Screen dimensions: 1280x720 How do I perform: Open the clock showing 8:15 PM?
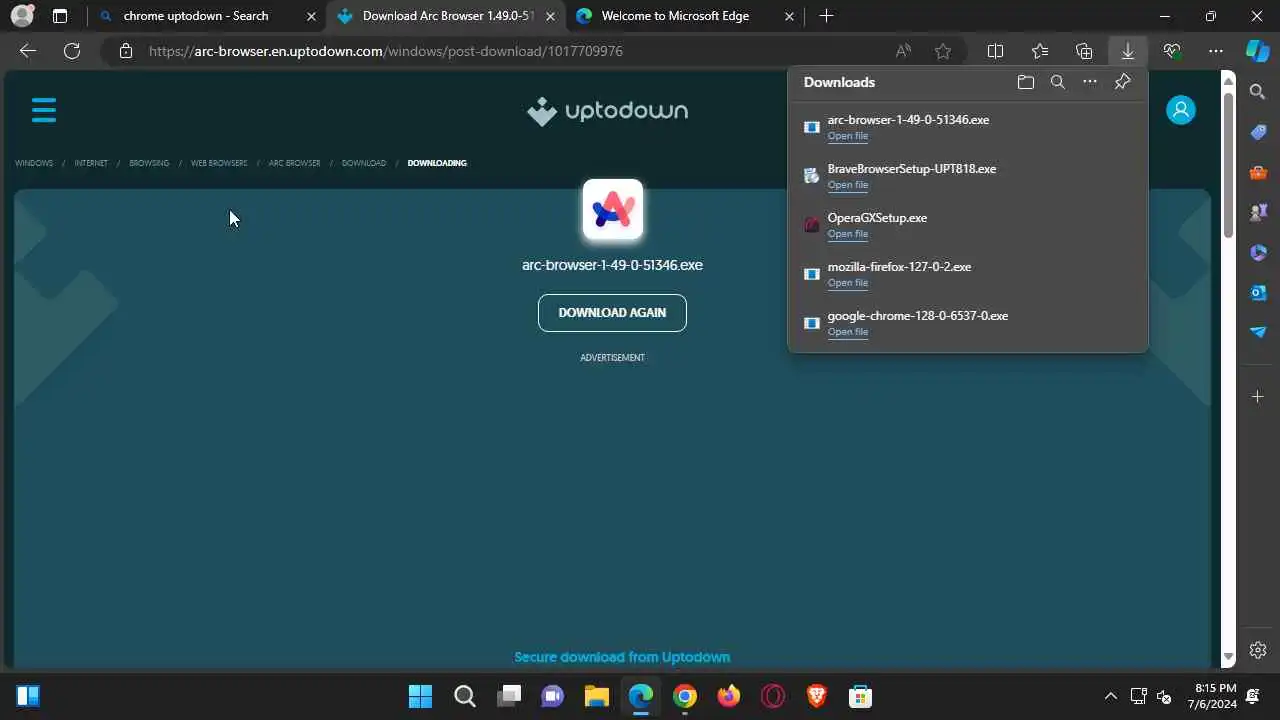click(1215, 696)
